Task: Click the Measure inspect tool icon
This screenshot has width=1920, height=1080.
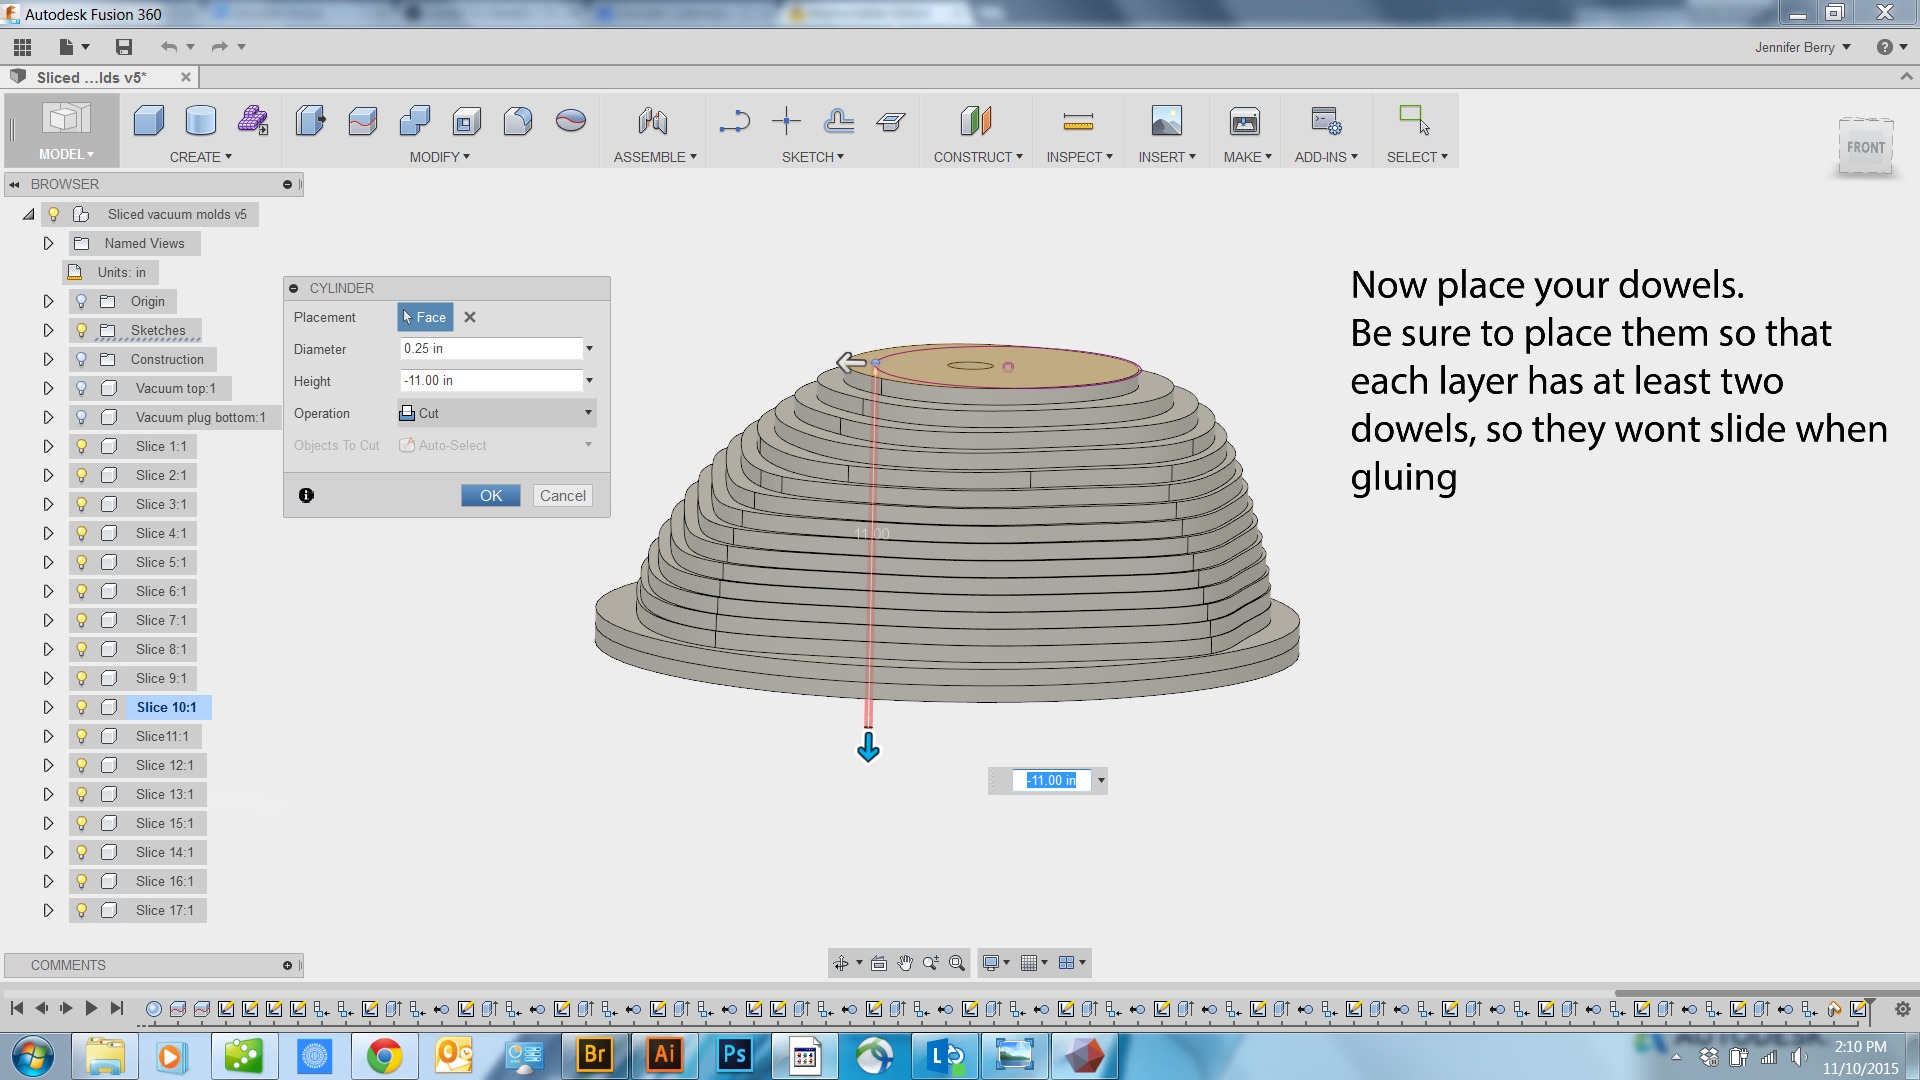Action: tap(1078, 121)
